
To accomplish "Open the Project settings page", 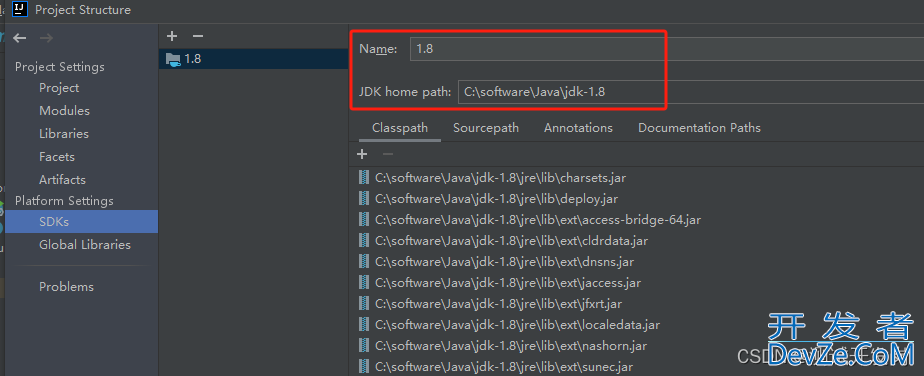I will point(59,88).
